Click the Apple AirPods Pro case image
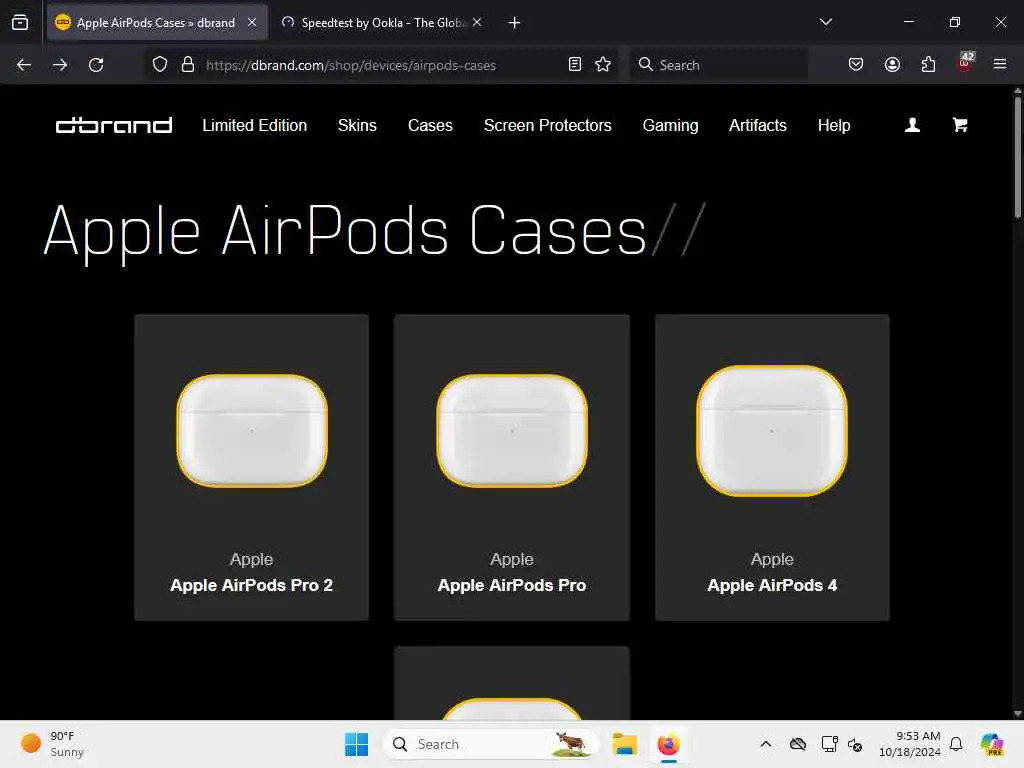The height and width of the screenshot is (768, 1024). (x=512, y=430)
